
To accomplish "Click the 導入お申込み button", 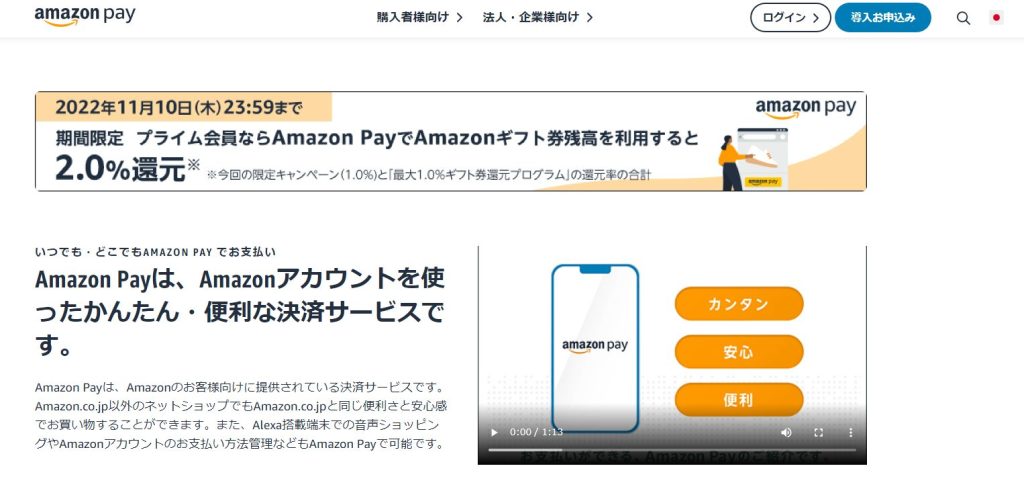I will click(x=883, y=18).
